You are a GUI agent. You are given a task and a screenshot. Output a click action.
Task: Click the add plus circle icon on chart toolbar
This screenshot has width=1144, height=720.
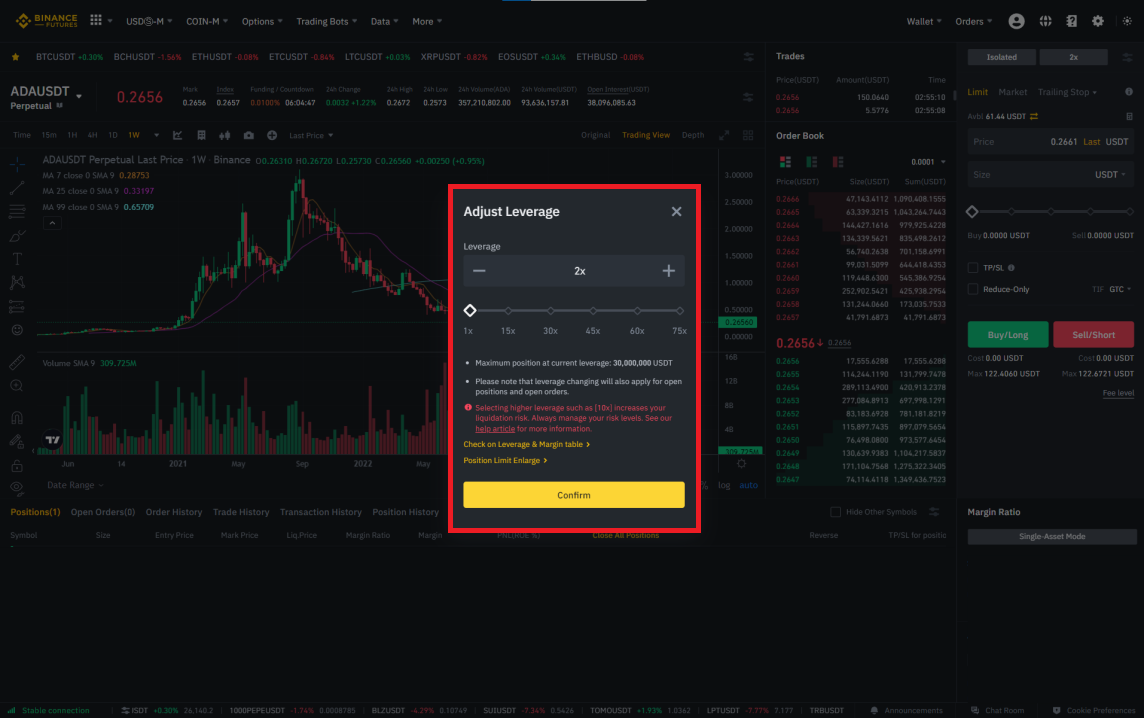[272, 135]
